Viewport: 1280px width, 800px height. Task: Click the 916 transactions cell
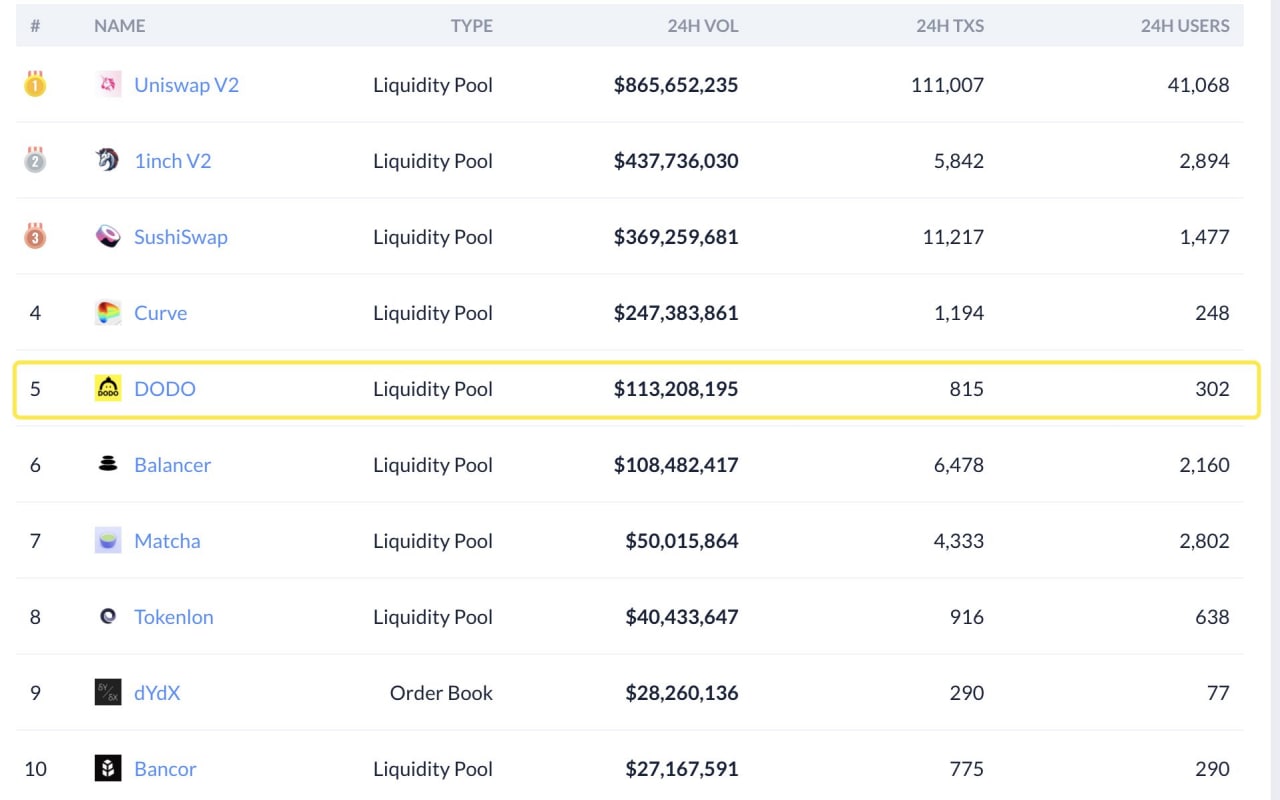coord(967,617)
